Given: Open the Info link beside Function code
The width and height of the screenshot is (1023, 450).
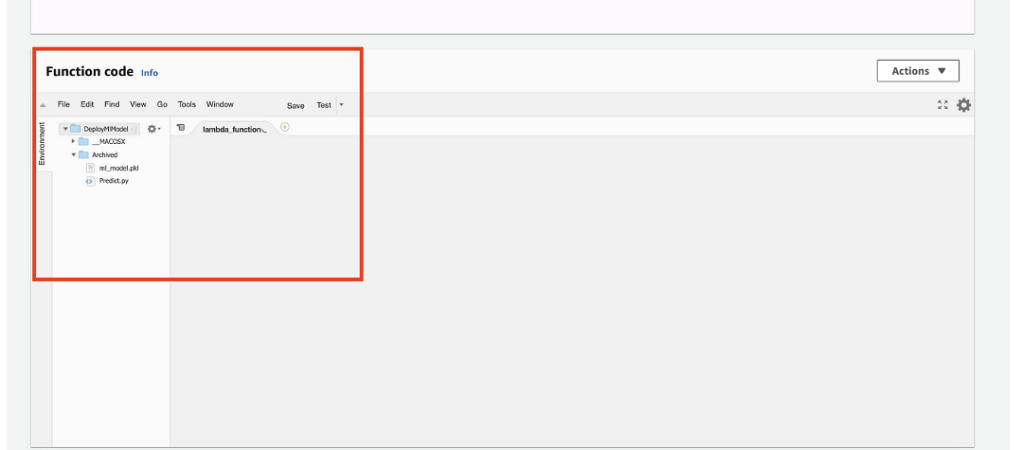Looking at the screenshot, I should pyautogui.click(x=149, y=73).
